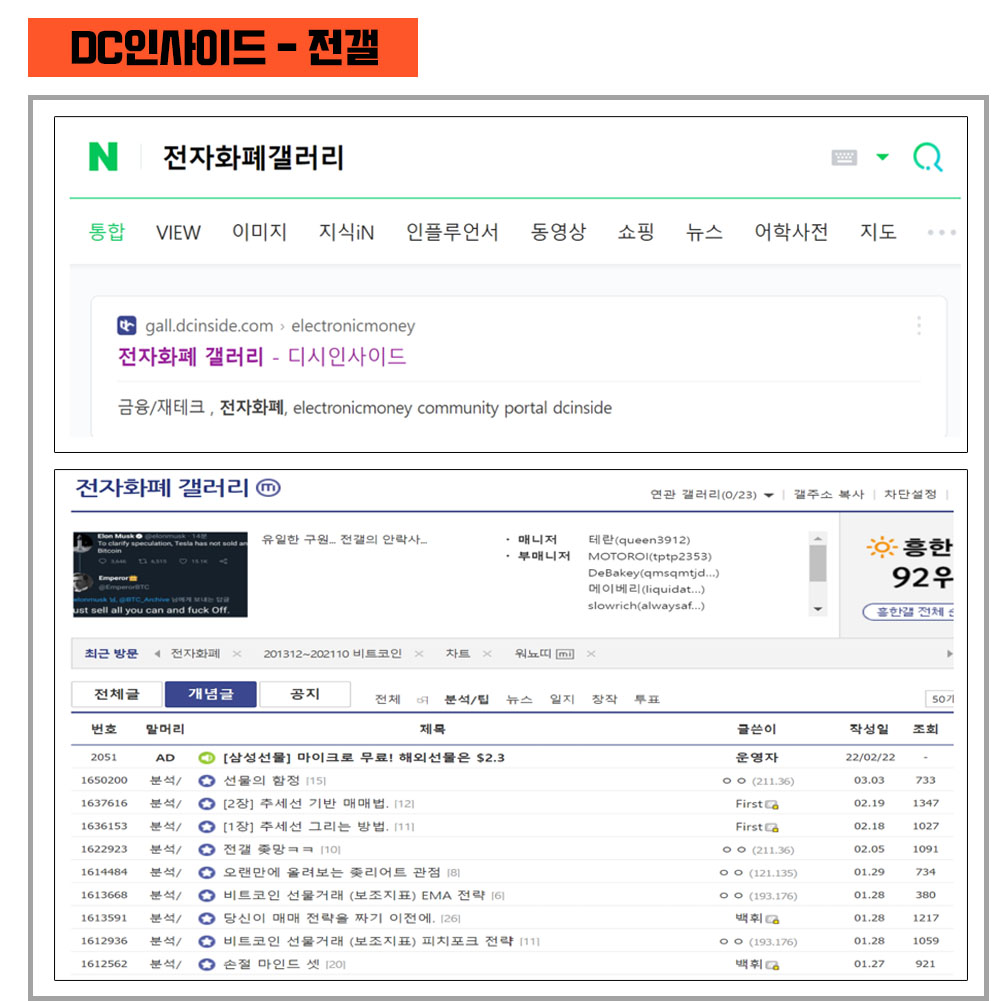Select the 통합 search tab

click(107, 231)
